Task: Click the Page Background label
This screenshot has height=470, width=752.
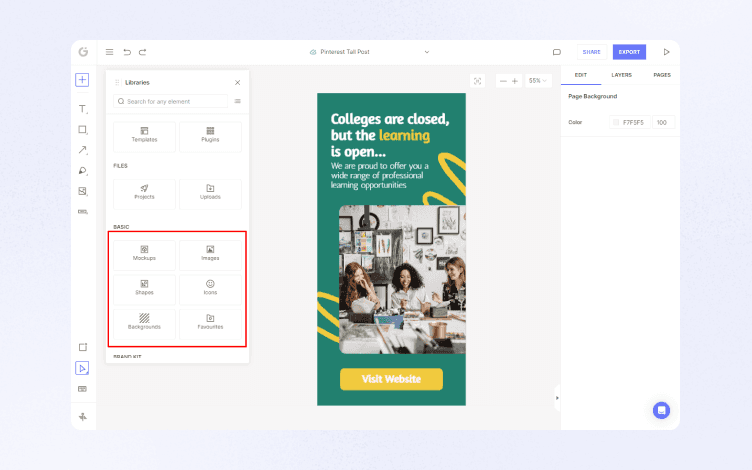Action: 592,96
